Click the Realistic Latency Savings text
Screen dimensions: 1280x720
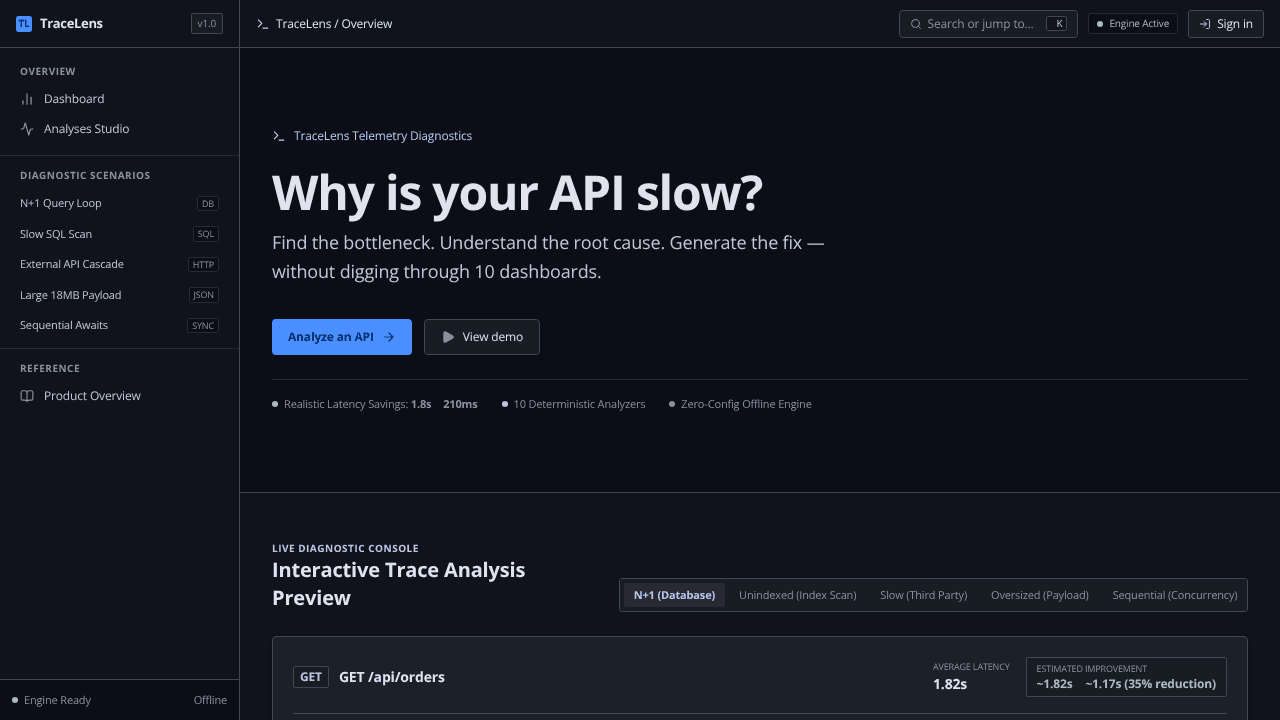(346, 404)
